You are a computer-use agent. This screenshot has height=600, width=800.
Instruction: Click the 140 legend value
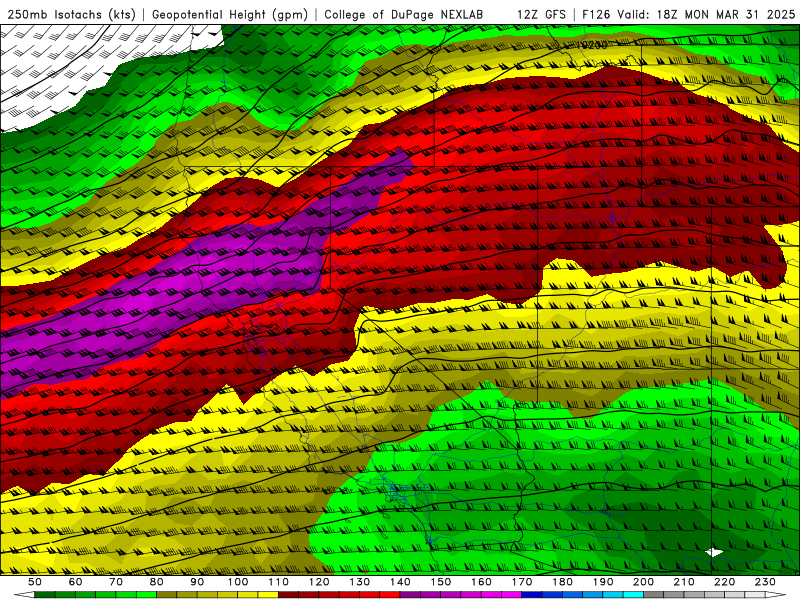[400, 582]
